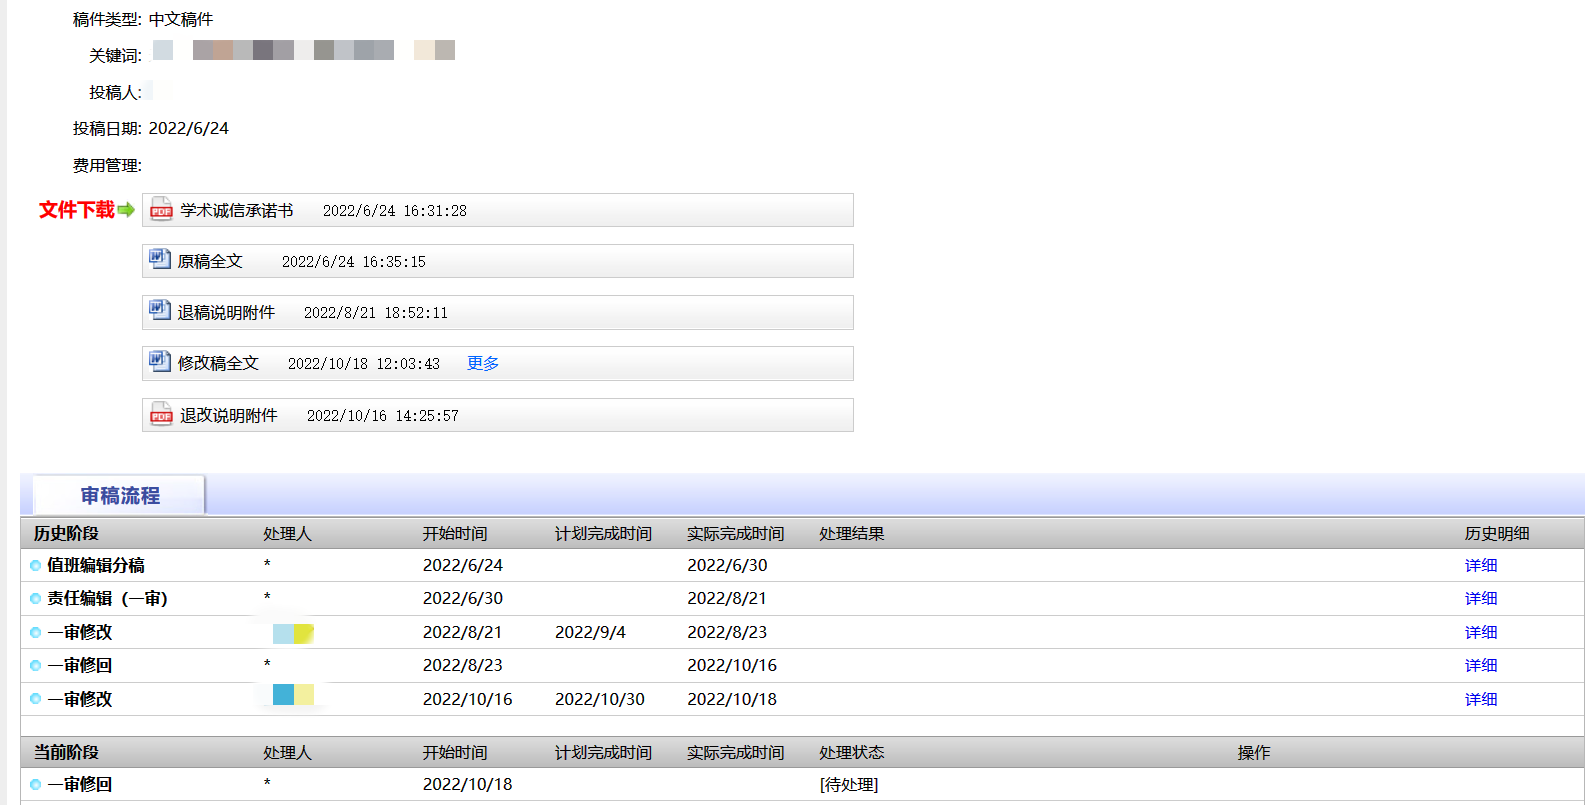Click the green arrow next to 文件下载
1594x805 pixels.
click(126, 210)
